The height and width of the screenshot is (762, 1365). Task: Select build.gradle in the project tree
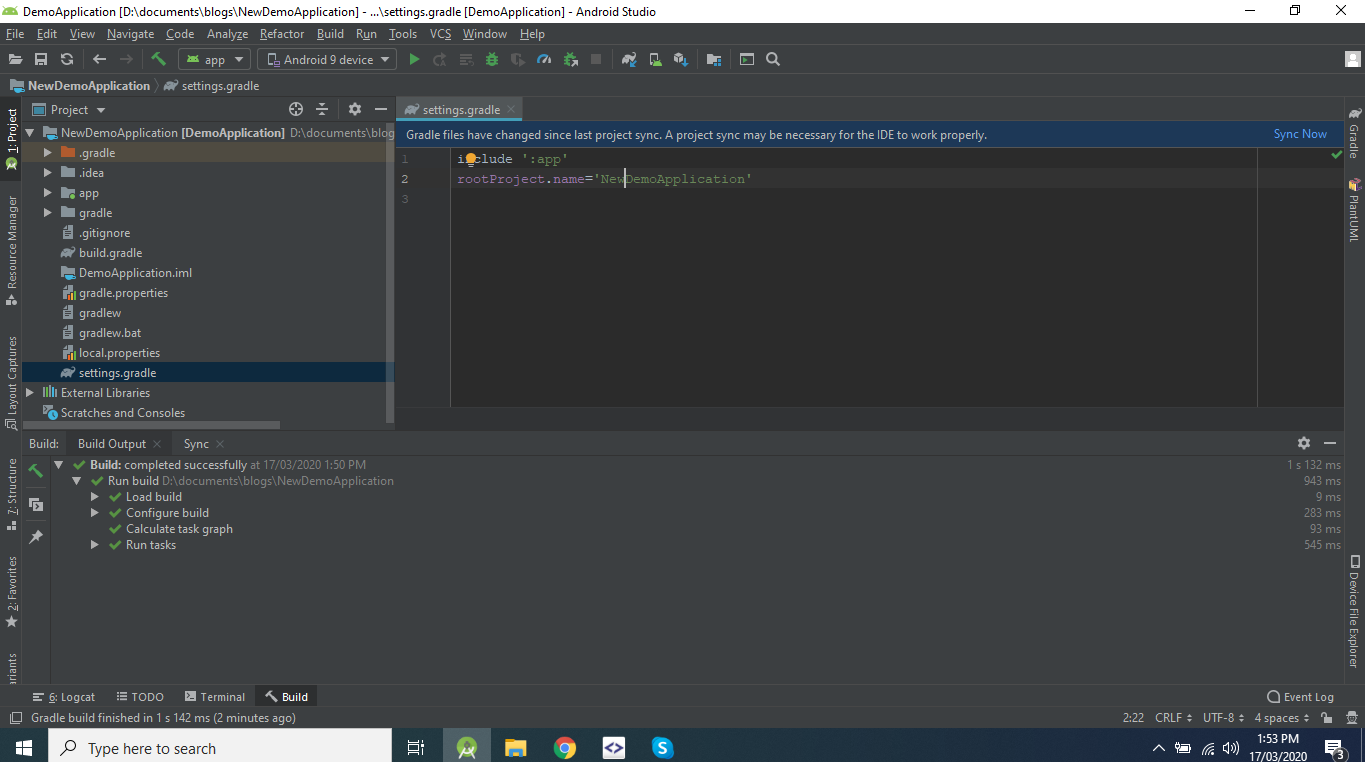pyautogui.click(x=110, y=253)
